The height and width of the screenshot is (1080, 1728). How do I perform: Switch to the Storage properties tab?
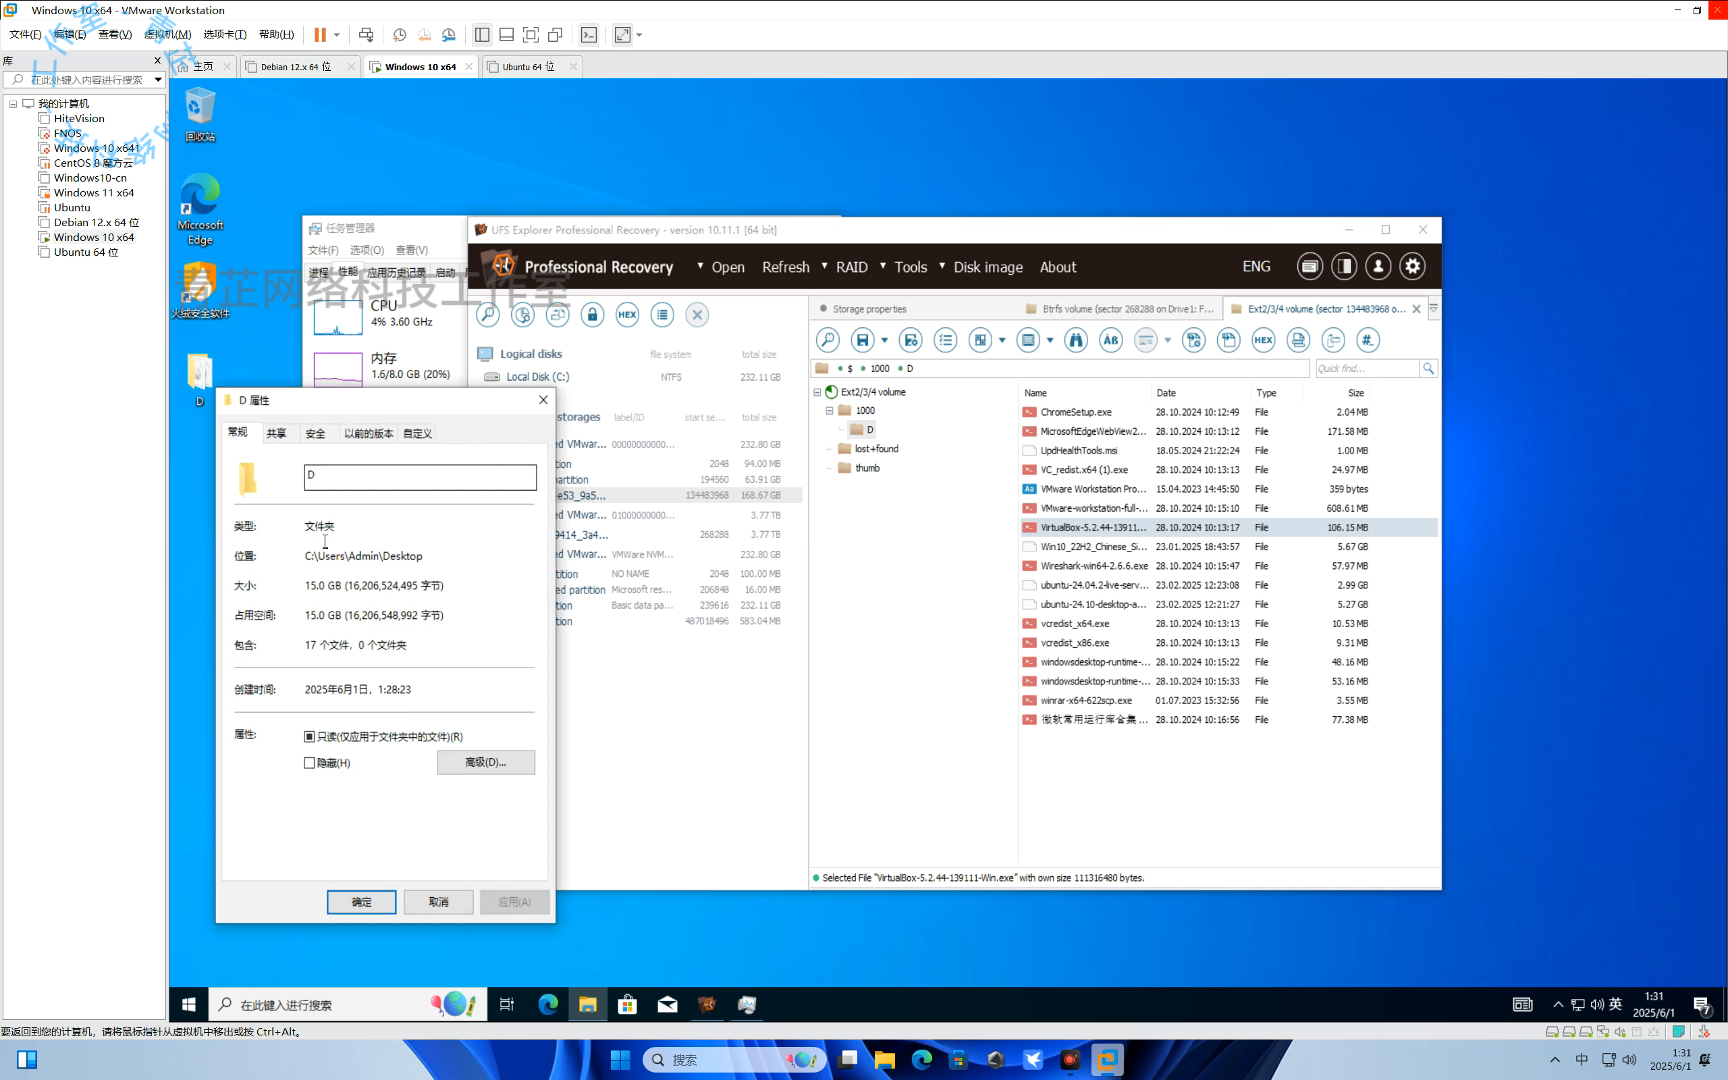(869, 309)
